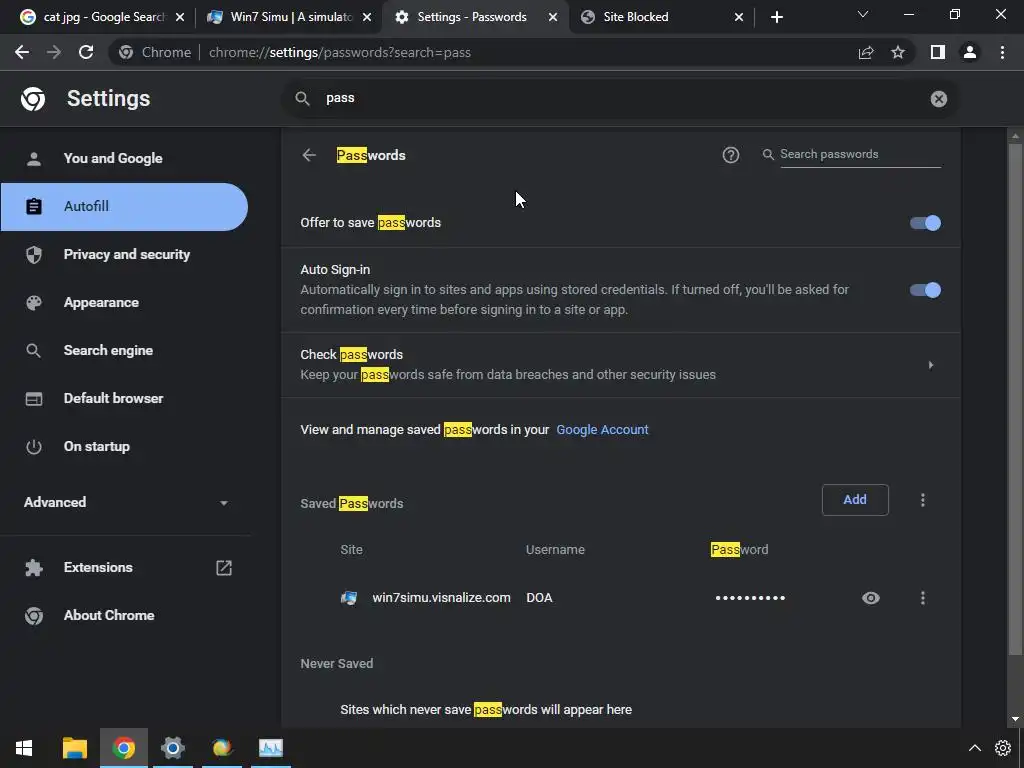Follow the Google Account link
The width and height of the screenshot is (1024, 768).
click(602, 430)
